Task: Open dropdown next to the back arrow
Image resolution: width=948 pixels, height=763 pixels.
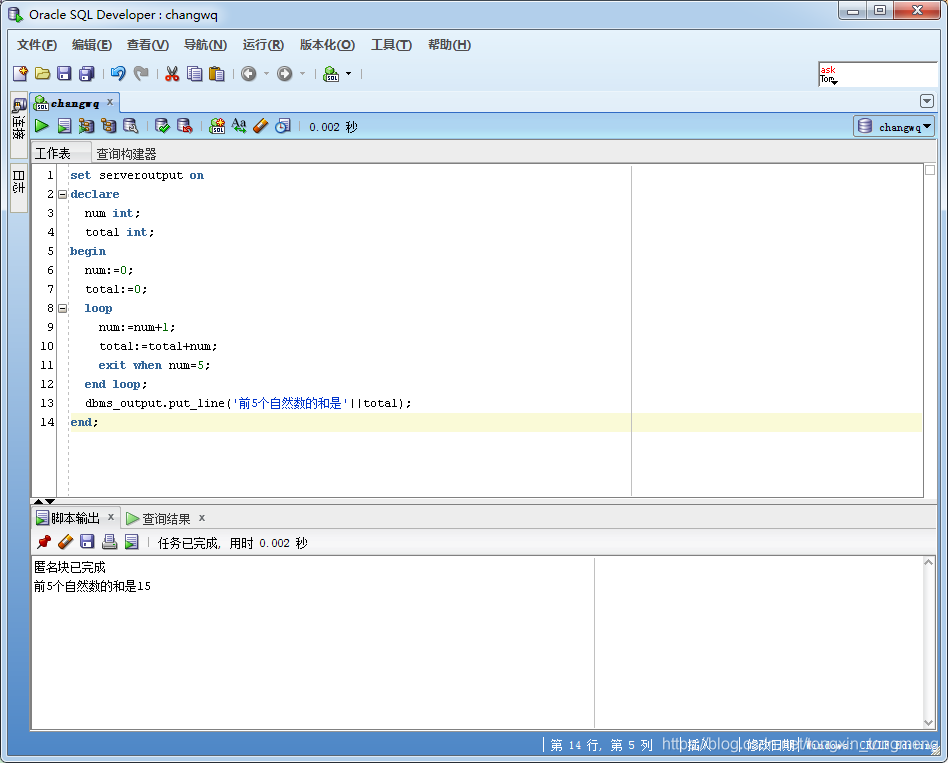Action: (x=266, y=74)
